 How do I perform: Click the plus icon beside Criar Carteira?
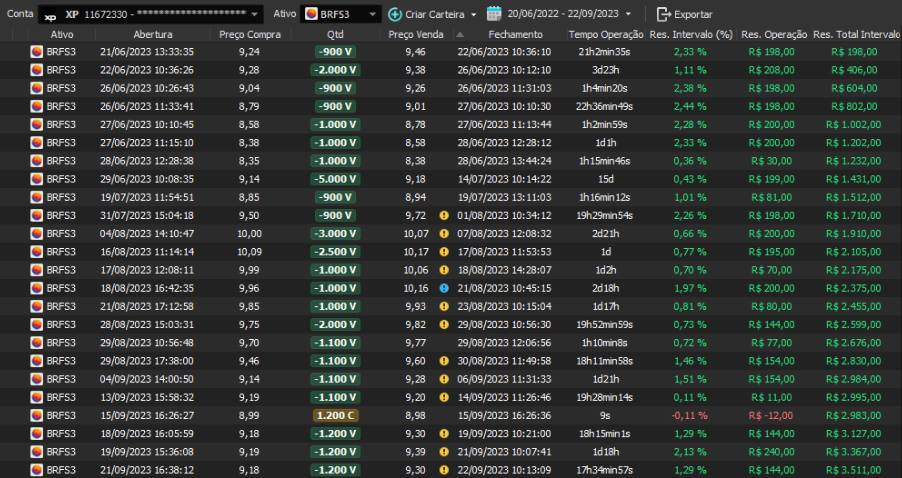point(395,14)
